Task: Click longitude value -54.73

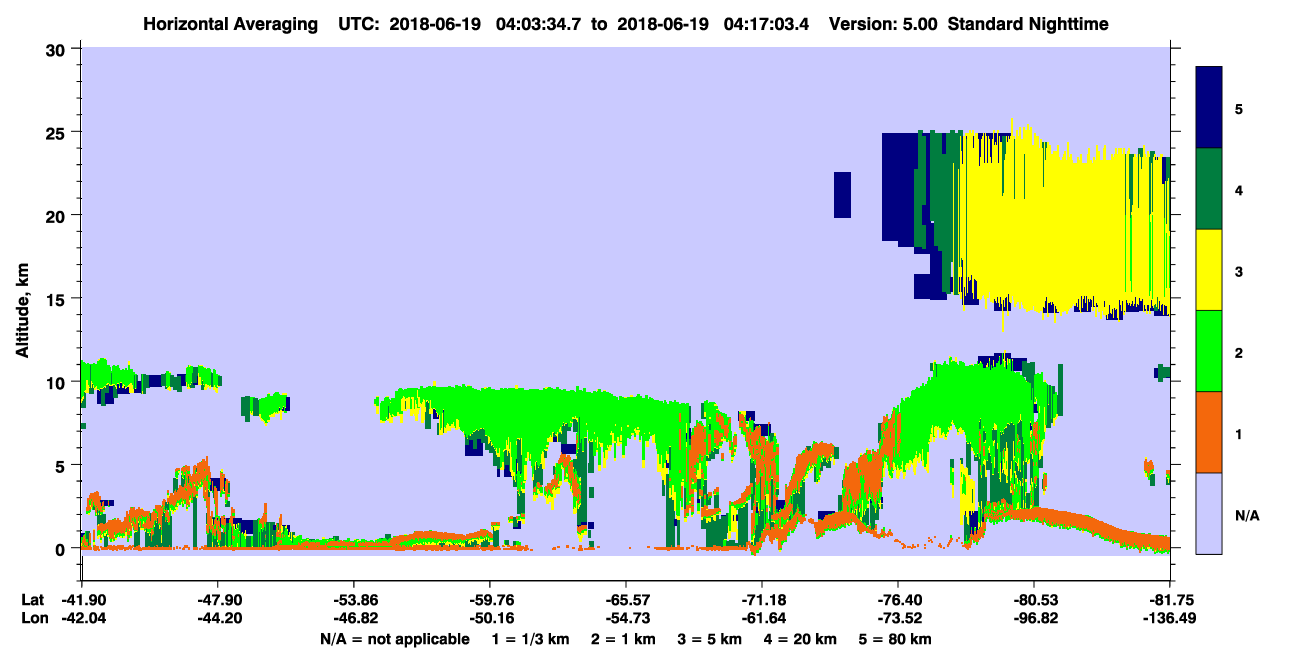Action: 626,618
